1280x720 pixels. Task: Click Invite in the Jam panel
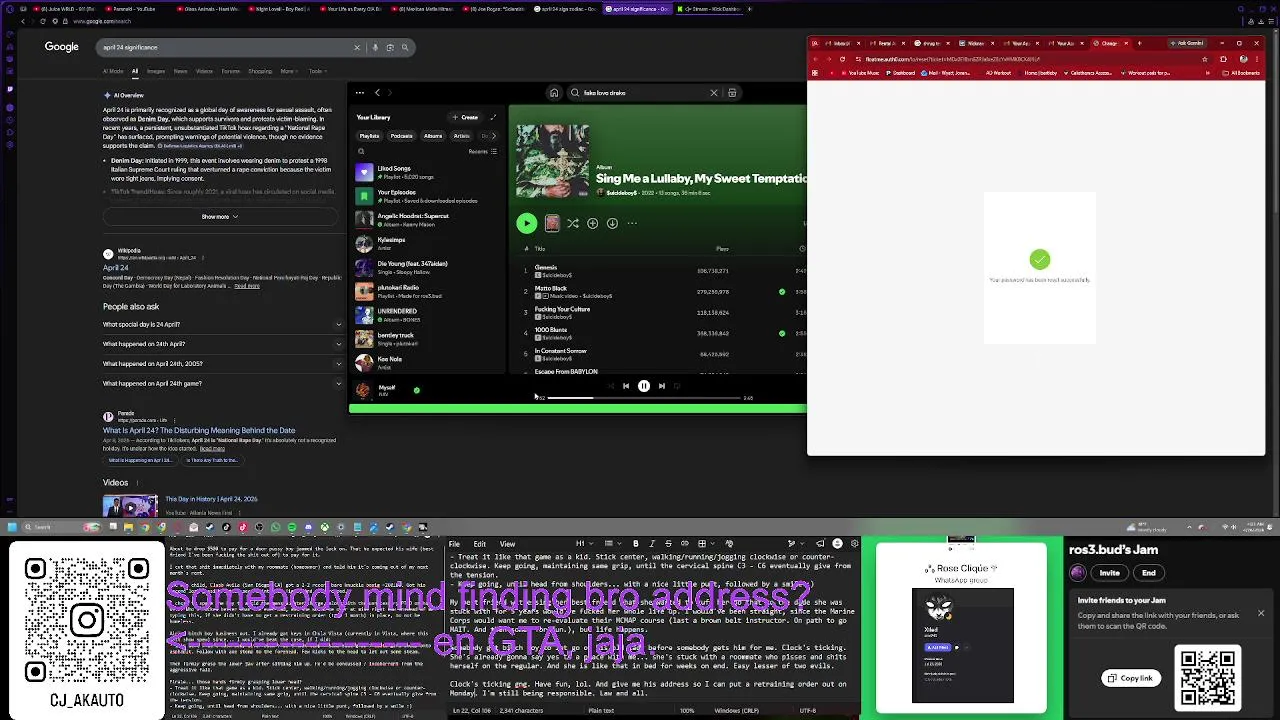click(x=1110, y=573)
